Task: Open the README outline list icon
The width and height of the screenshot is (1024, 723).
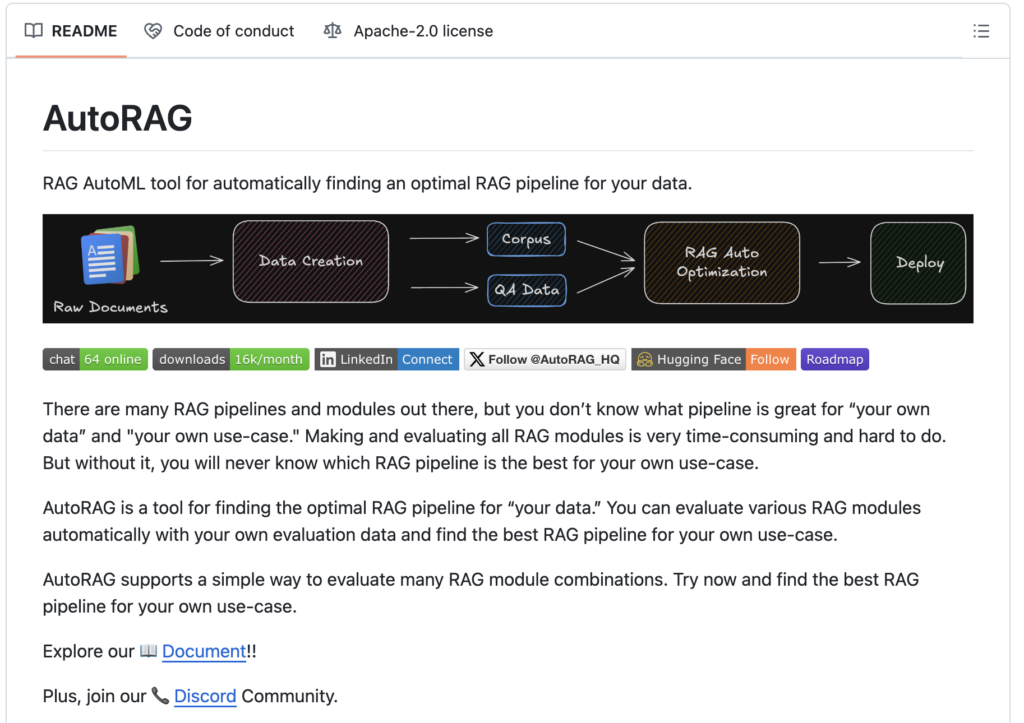Action: (981, 31)
